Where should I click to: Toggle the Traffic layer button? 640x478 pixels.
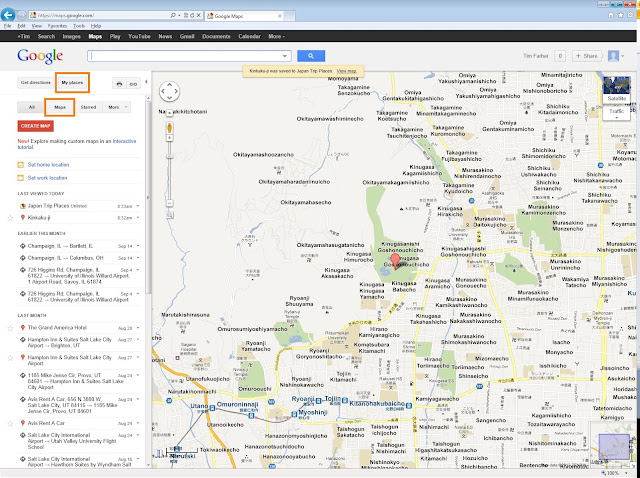pyautogui.click(x=616, y=113)
